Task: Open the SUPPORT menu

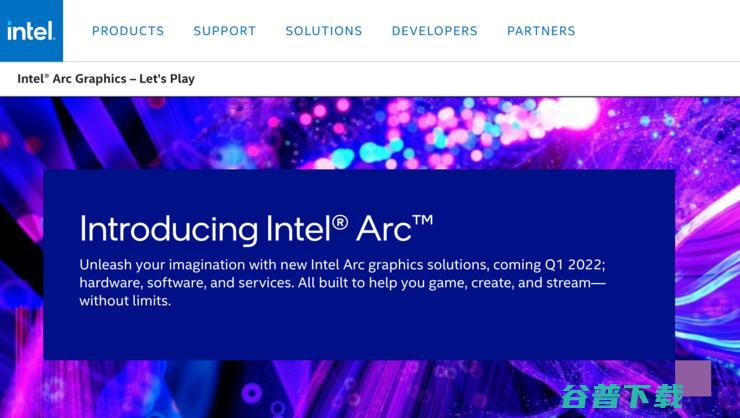Action: coord(225,31)
